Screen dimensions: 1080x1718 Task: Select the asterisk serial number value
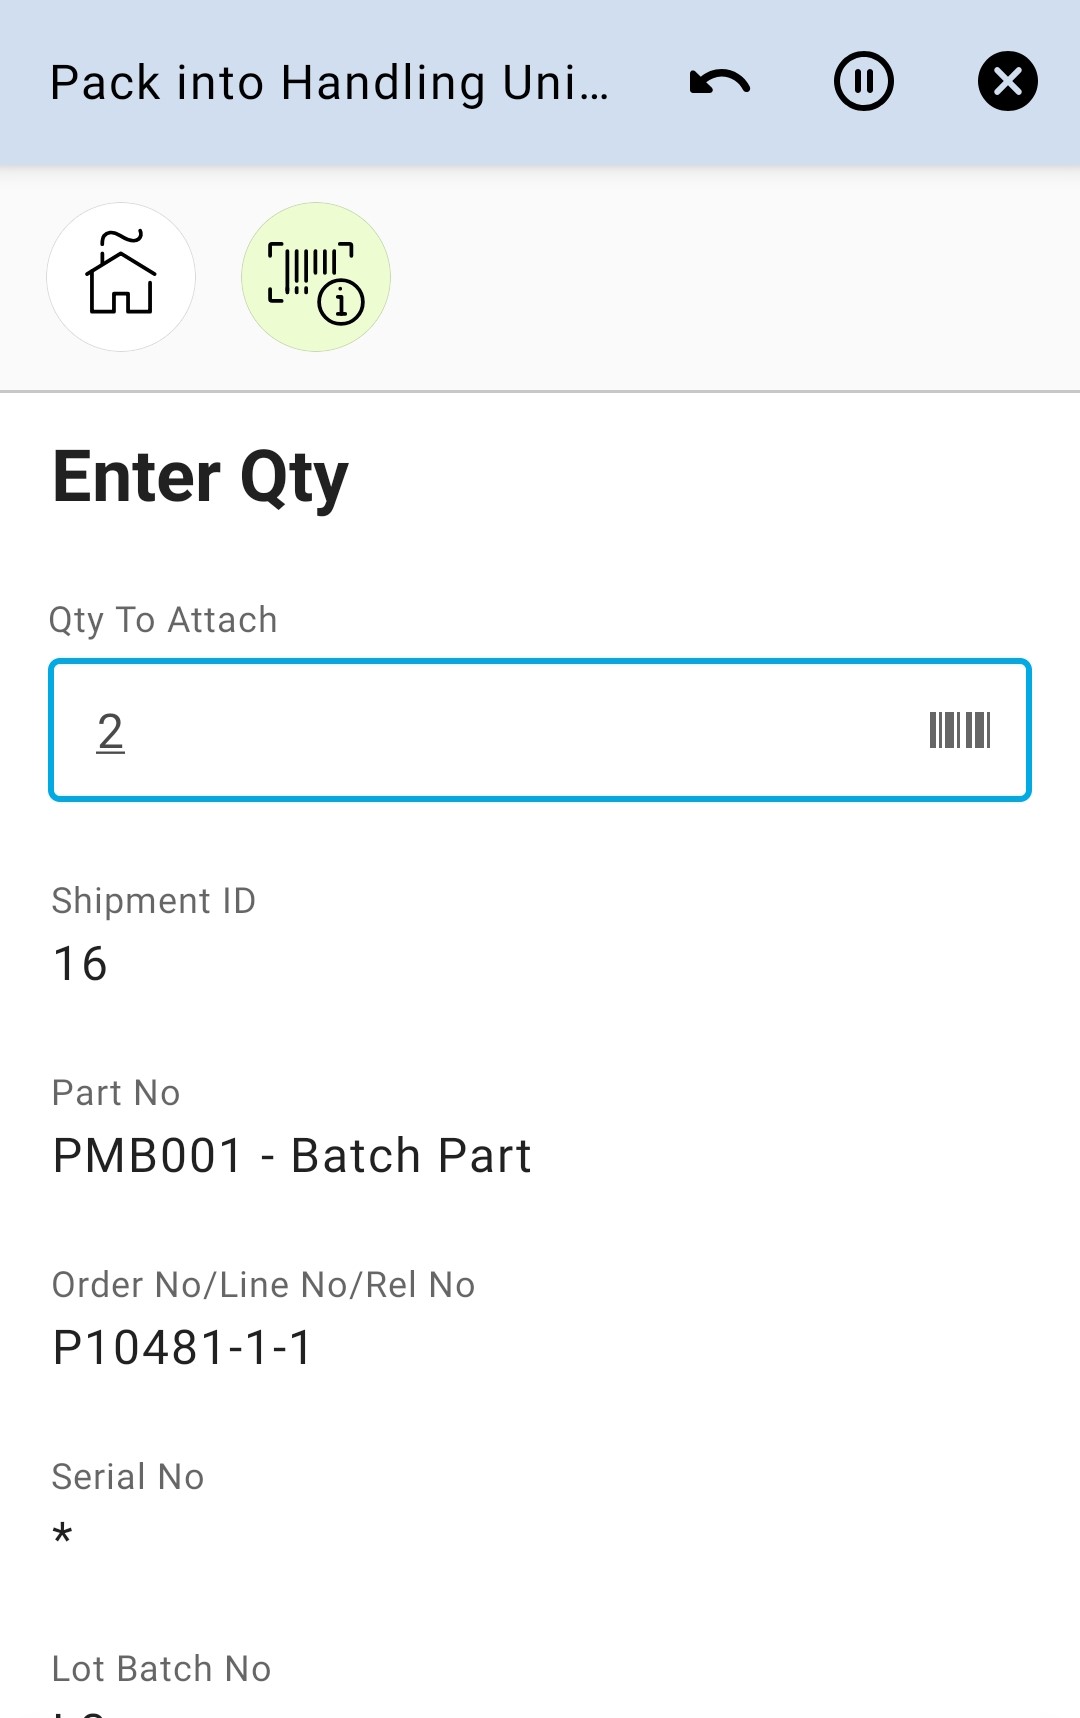(63, 1534)
